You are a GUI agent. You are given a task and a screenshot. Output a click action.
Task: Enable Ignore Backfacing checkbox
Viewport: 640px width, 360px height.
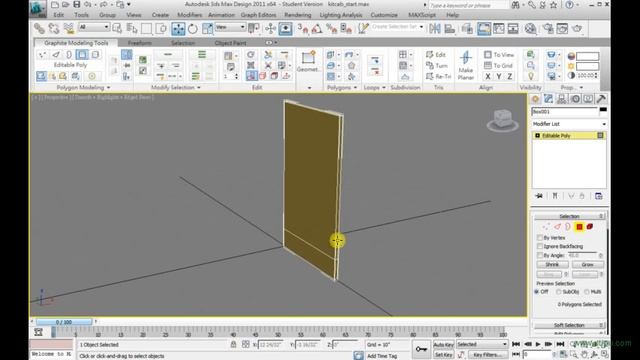(x=540, y=247)
